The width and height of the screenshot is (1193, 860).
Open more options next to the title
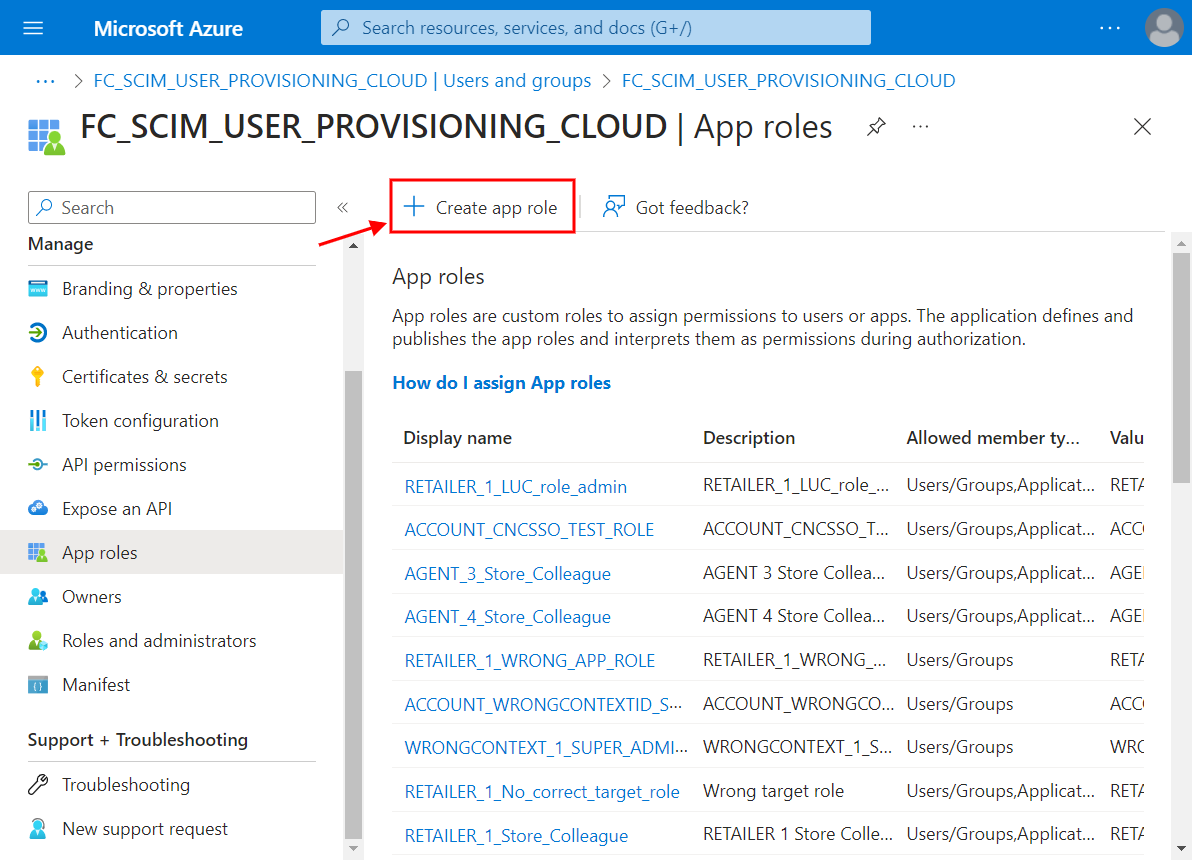[x=921, y=127]
